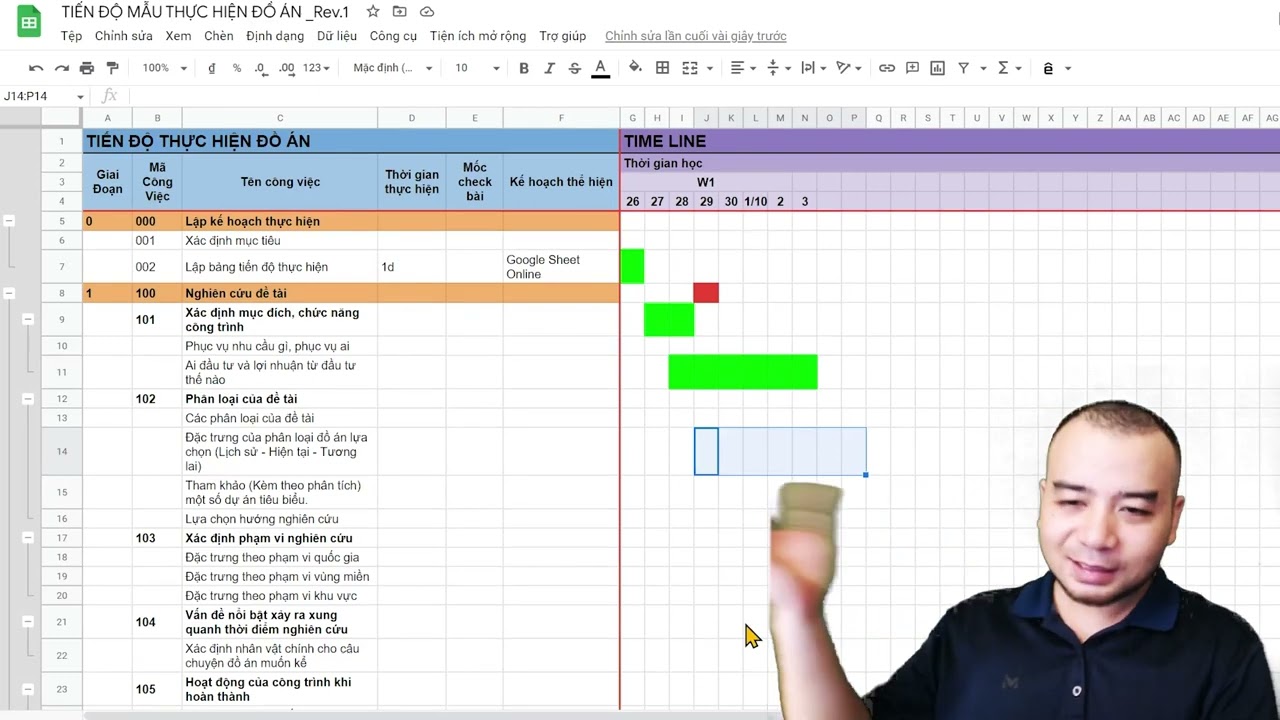Merge the selected cells
The image size is (1280, 720).
tap(690, 68)
